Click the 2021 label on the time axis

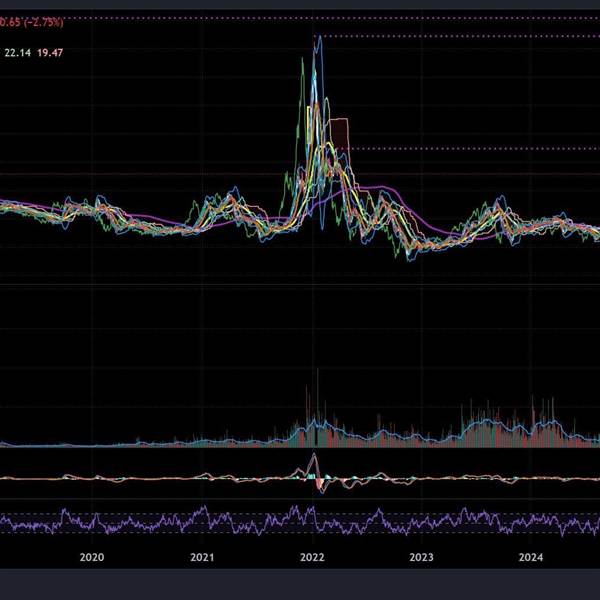tap(202, 557)
